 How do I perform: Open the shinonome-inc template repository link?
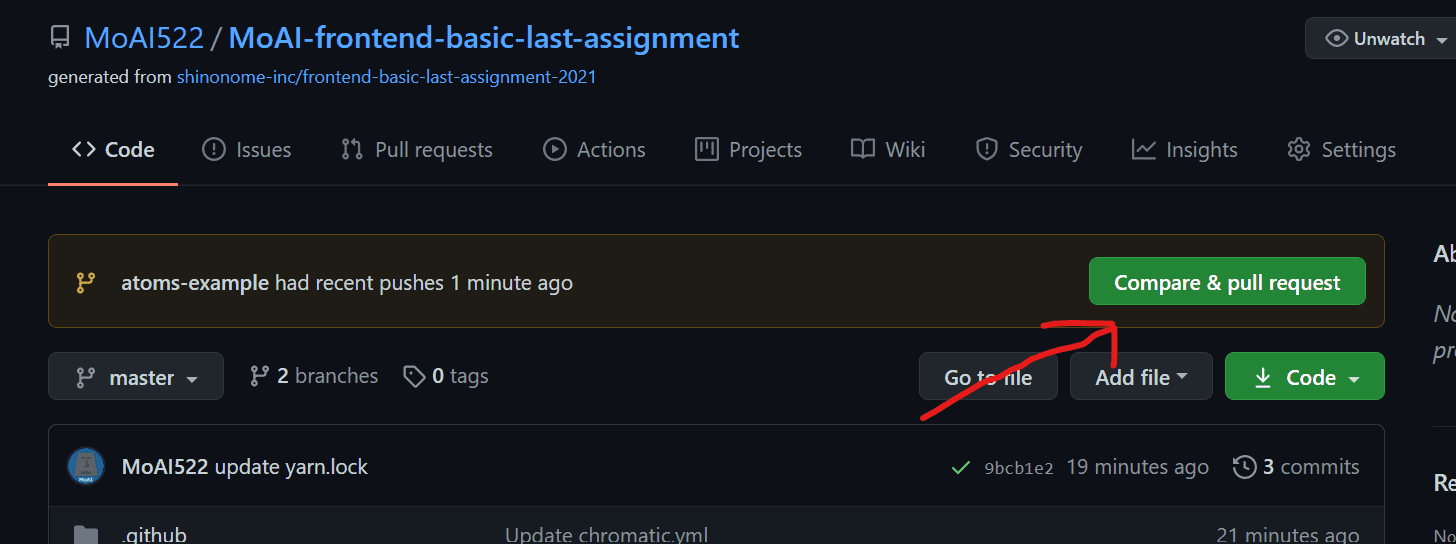point(386,76)
